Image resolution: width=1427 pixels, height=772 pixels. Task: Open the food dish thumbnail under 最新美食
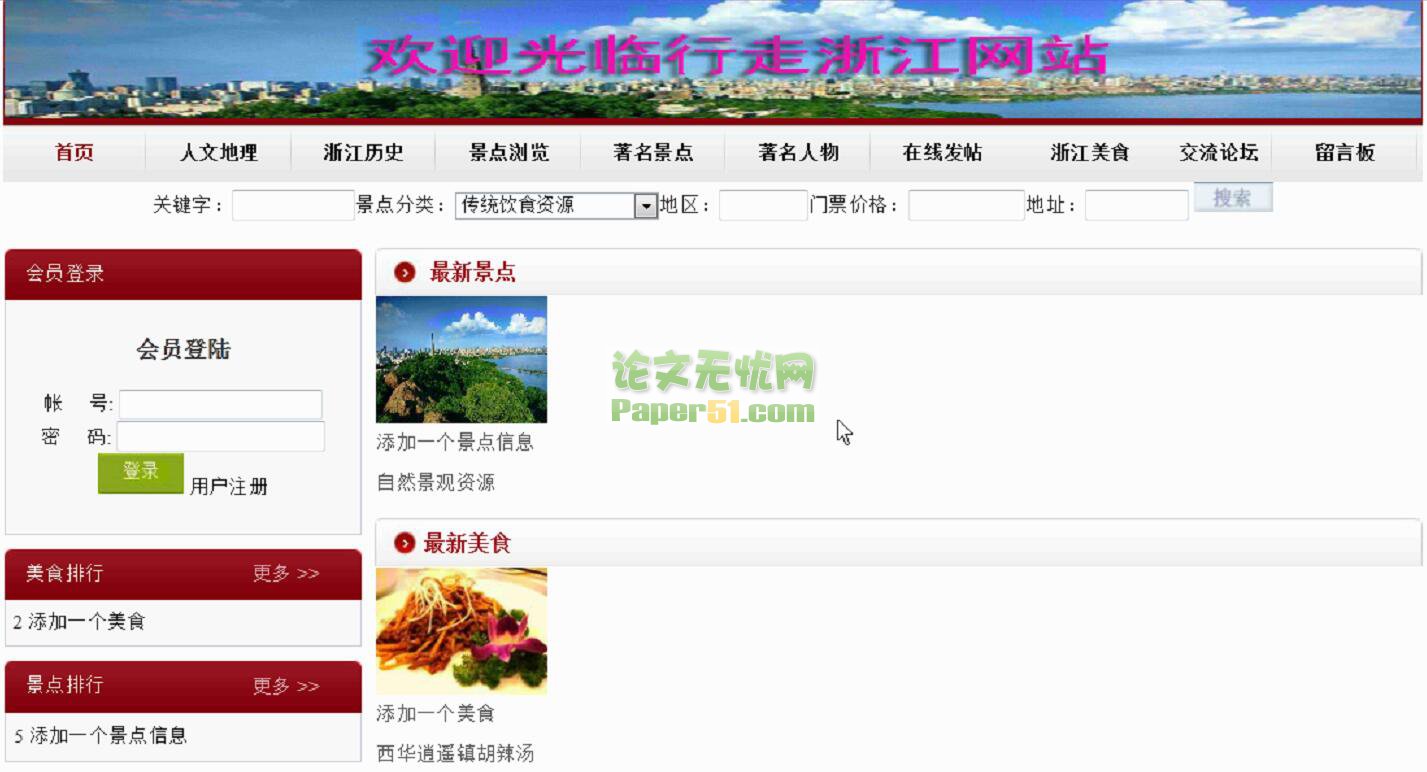(461, 631)
